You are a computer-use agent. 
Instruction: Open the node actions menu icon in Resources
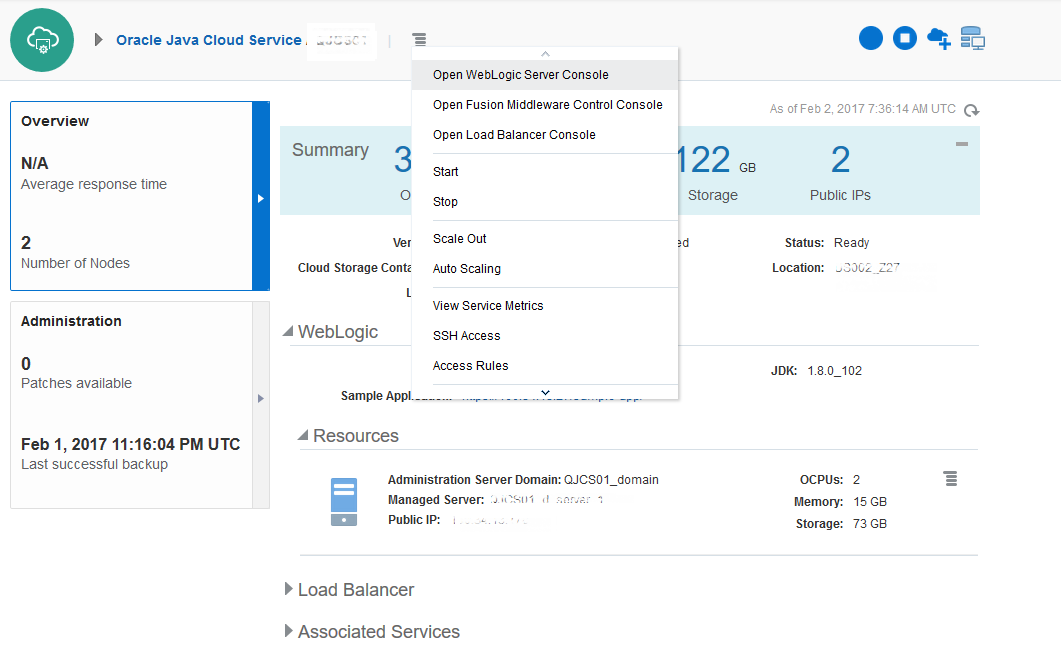point(951,479)
